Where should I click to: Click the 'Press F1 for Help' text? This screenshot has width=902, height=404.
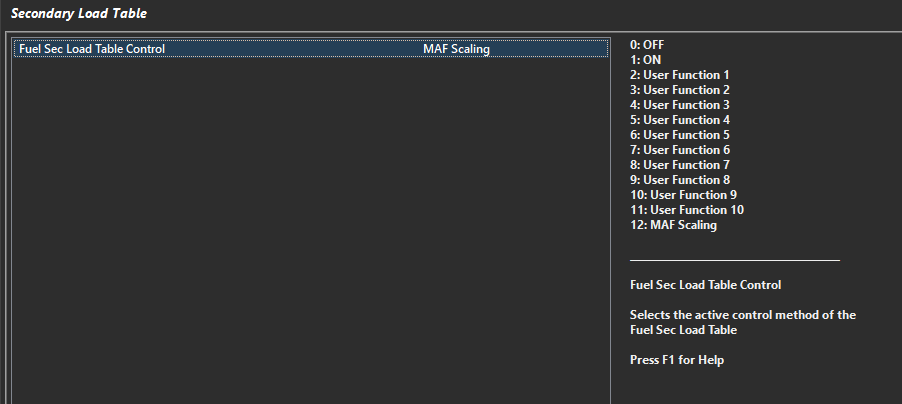tap(676, 360)
